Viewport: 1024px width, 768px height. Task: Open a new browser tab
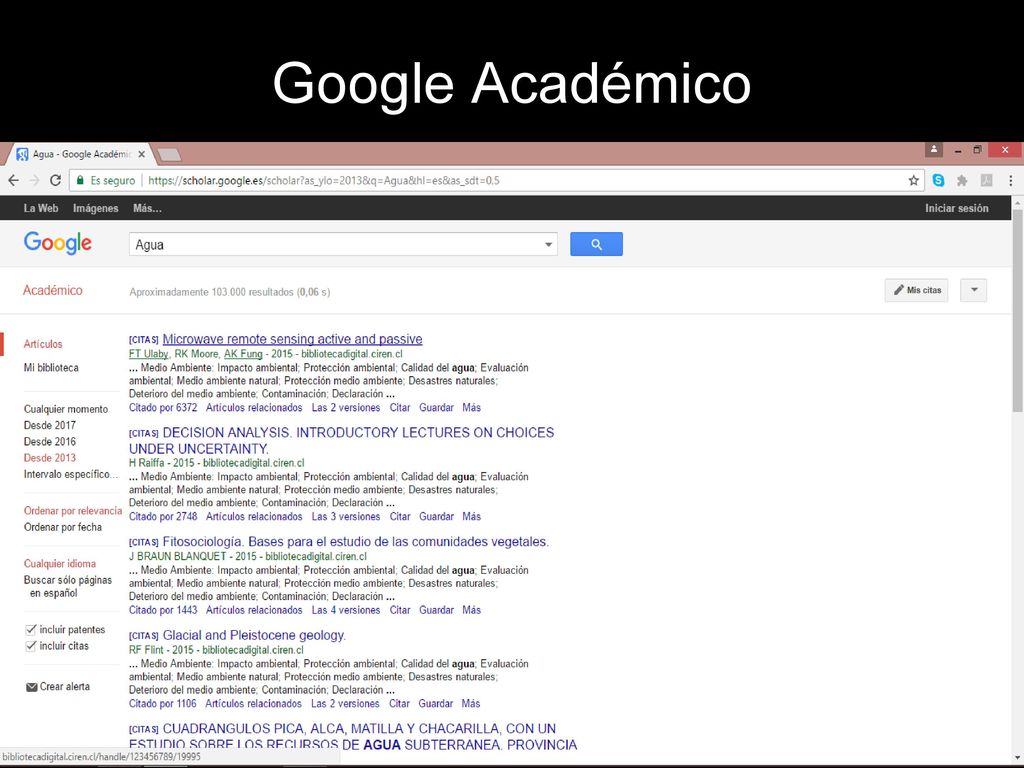[x=169, y=155]
